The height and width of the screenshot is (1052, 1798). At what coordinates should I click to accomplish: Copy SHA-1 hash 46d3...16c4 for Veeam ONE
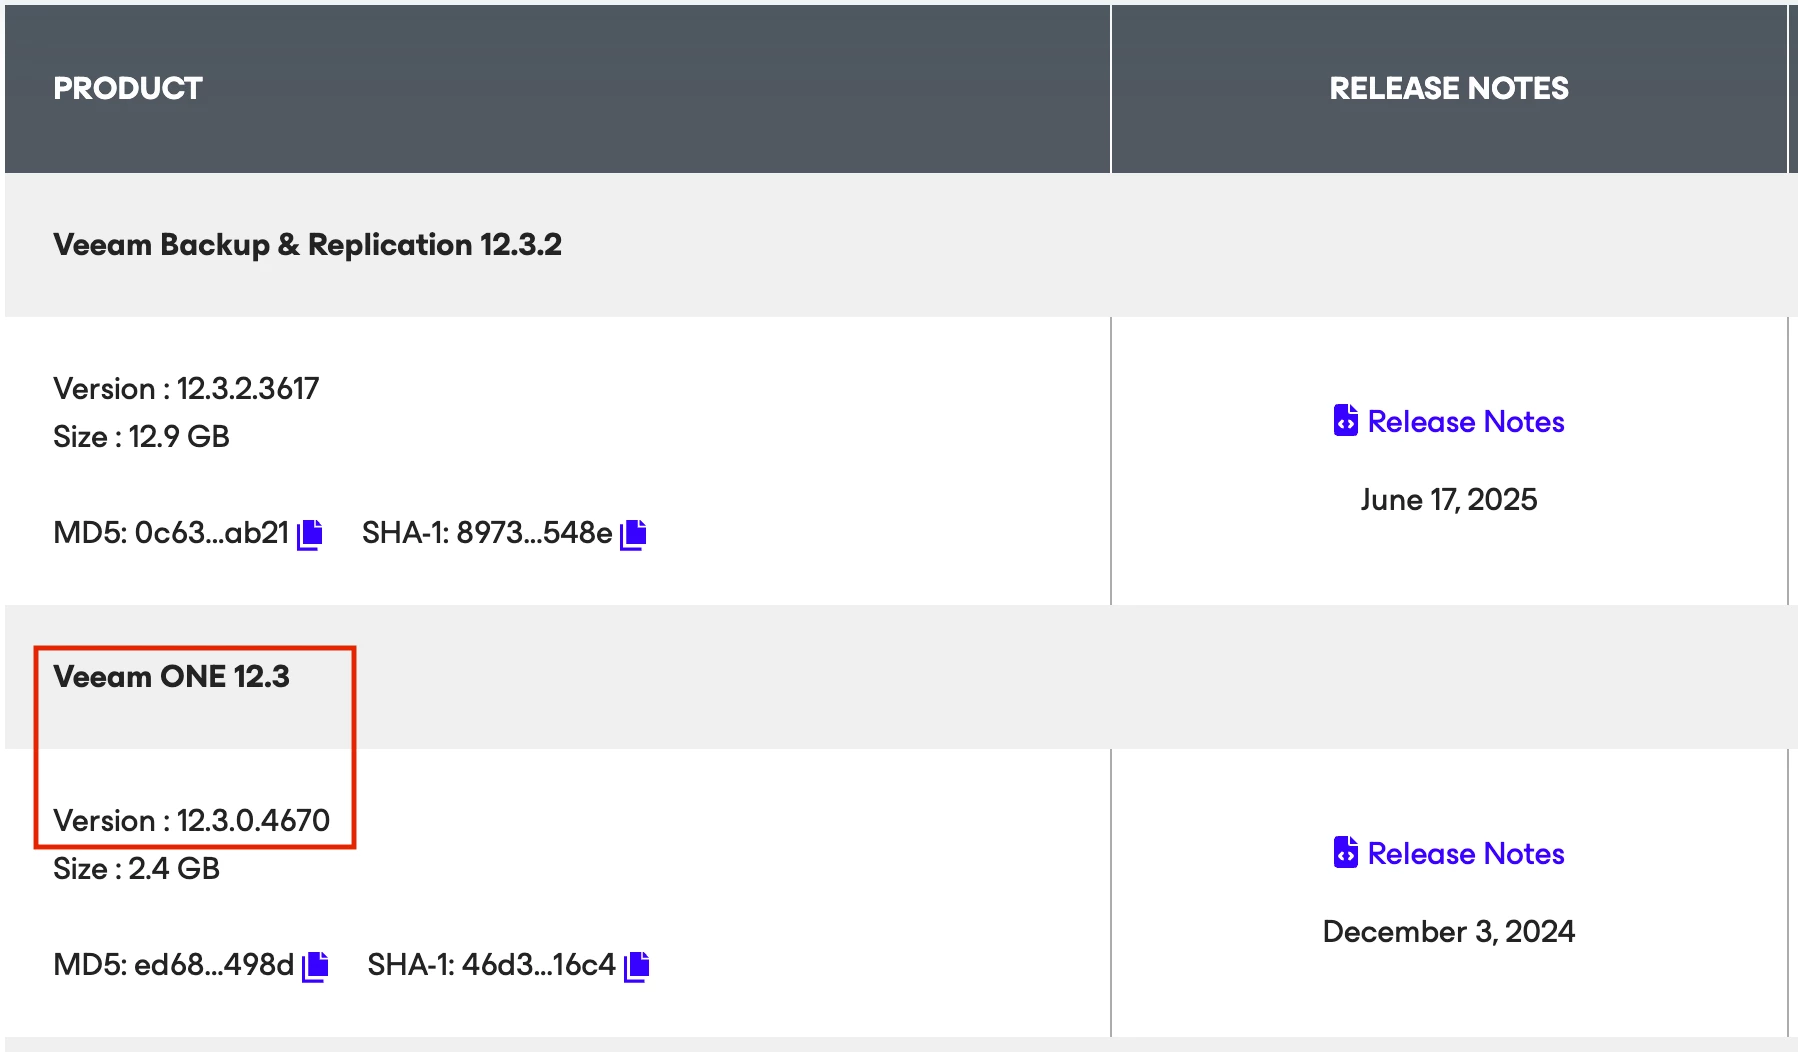click(x=637, y=967)
